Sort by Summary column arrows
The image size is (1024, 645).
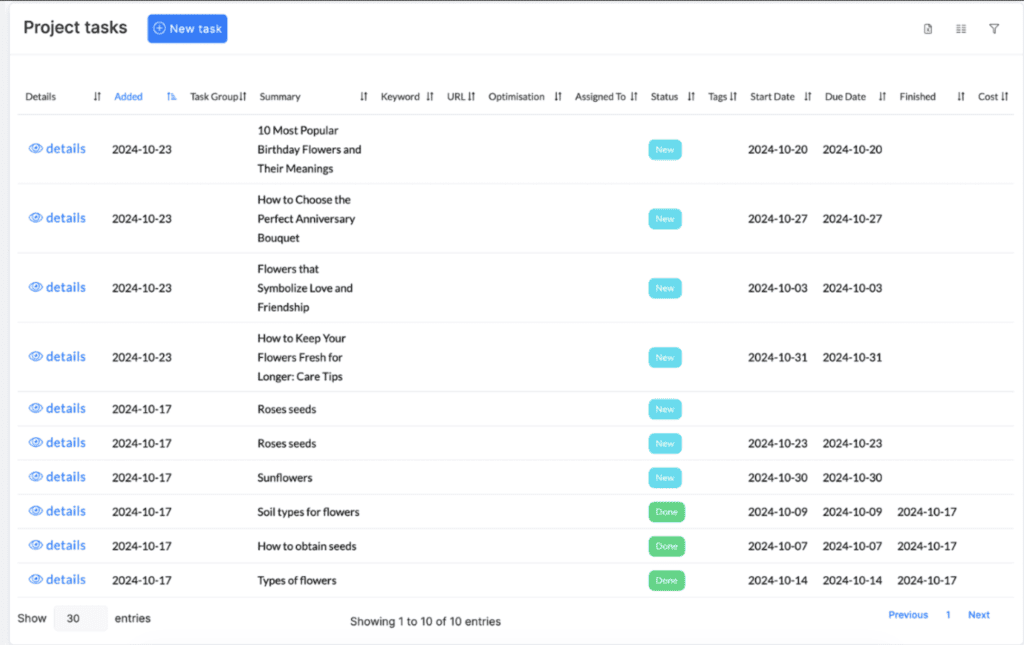pos(364,97)
